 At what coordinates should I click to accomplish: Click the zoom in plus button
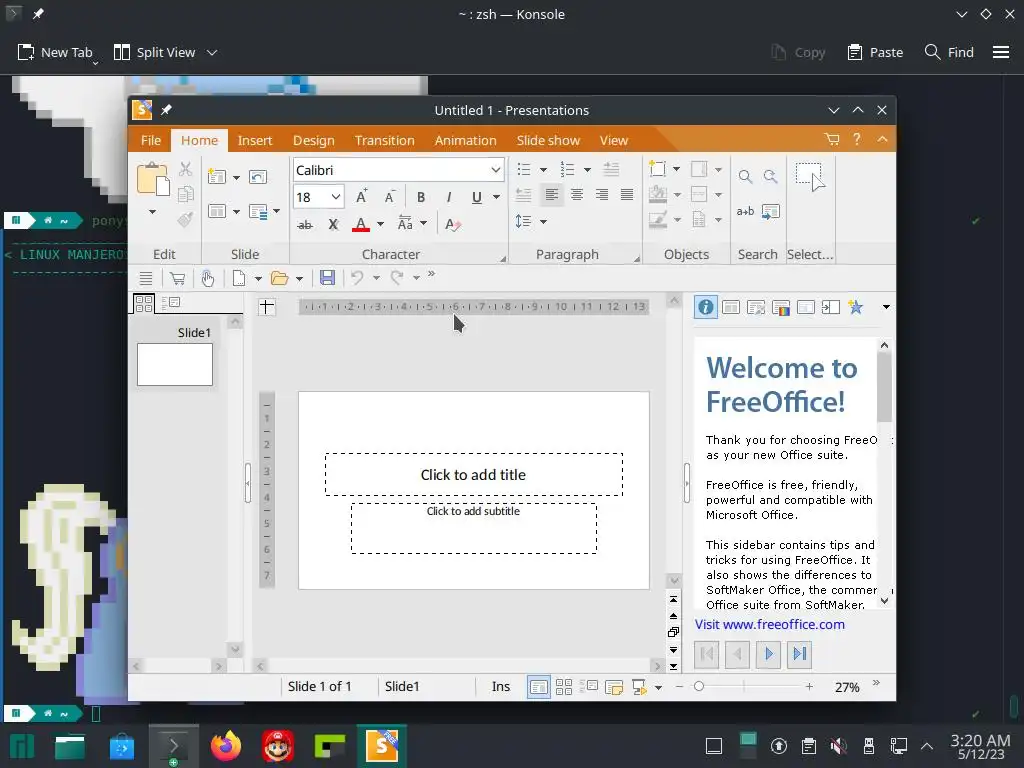[809, 686]
